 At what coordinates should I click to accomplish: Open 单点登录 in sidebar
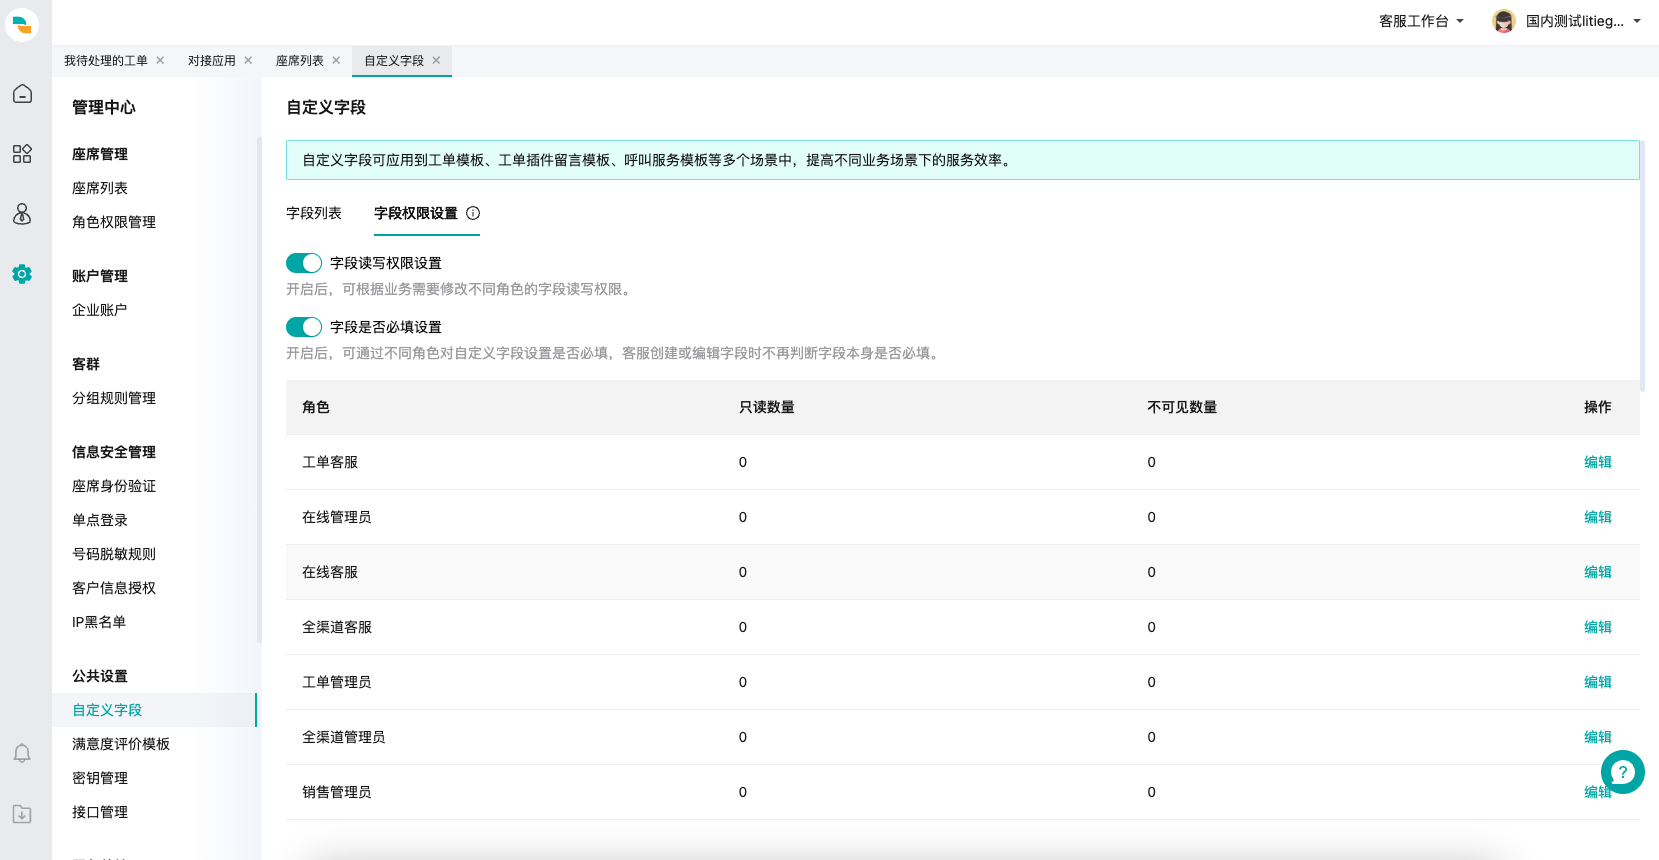100,520
